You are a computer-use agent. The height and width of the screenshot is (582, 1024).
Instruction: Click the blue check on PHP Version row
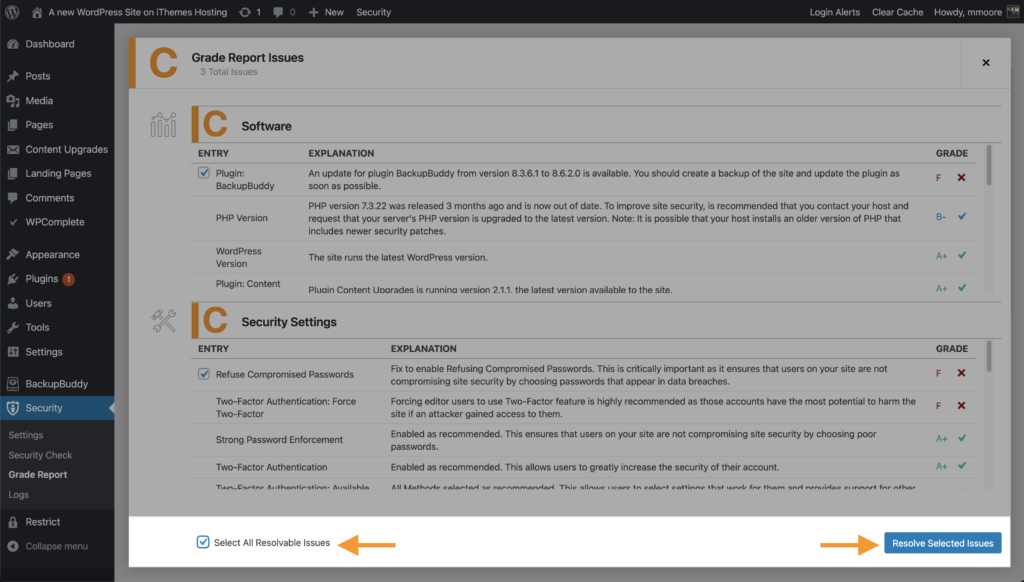962,216
